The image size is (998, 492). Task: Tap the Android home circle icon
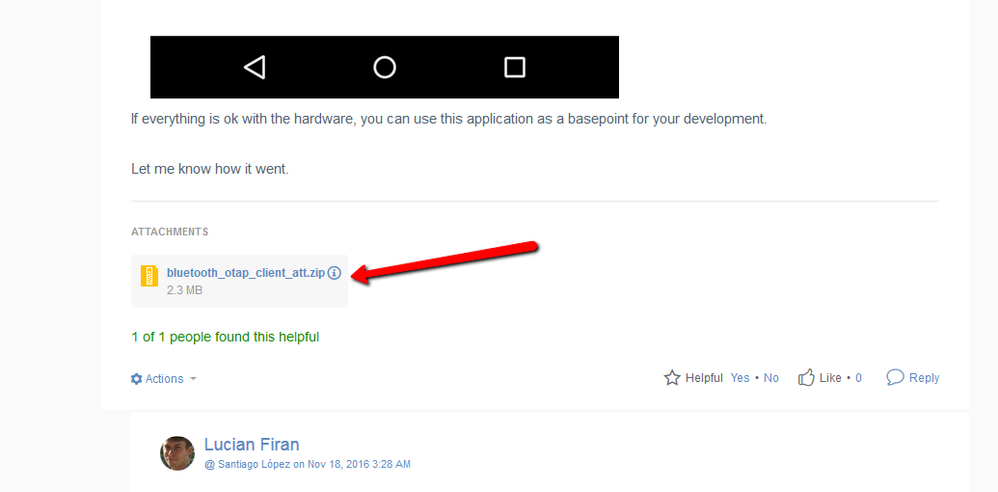pos(384,67)
